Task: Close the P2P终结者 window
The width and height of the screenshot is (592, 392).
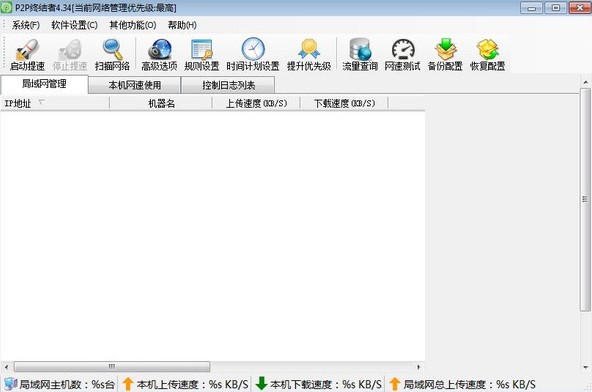Action: pyautogui.click(x=580, y=8)
